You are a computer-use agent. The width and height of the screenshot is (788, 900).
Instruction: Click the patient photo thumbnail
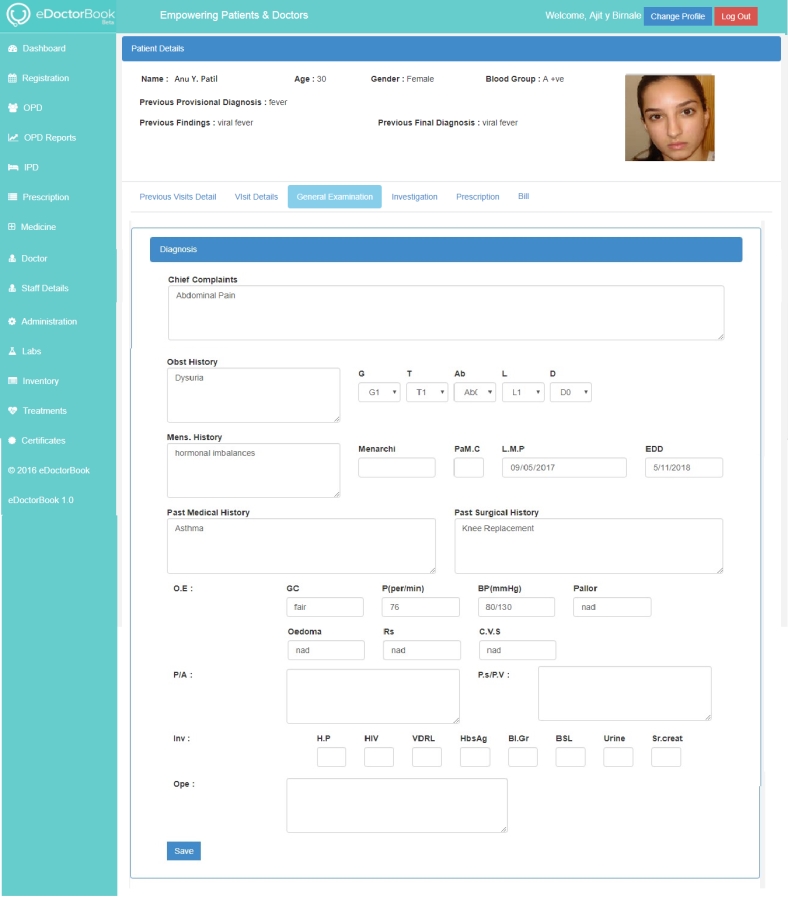pos(669,118)
